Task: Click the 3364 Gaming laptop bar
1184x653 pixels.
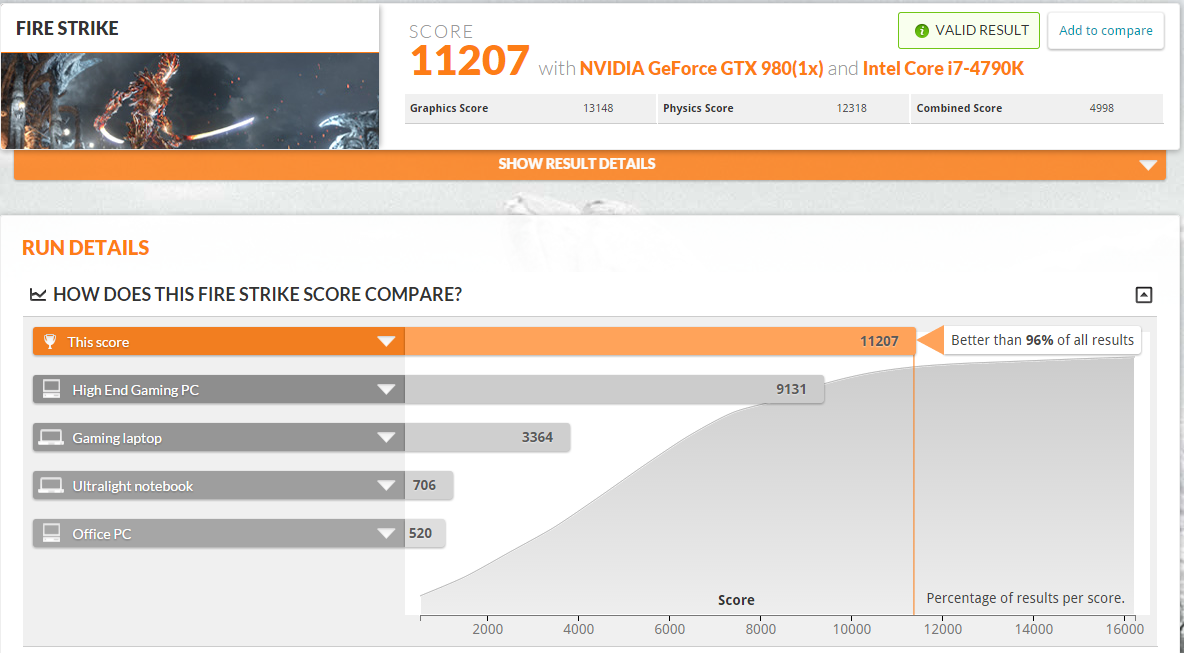Action: point(487,438)
